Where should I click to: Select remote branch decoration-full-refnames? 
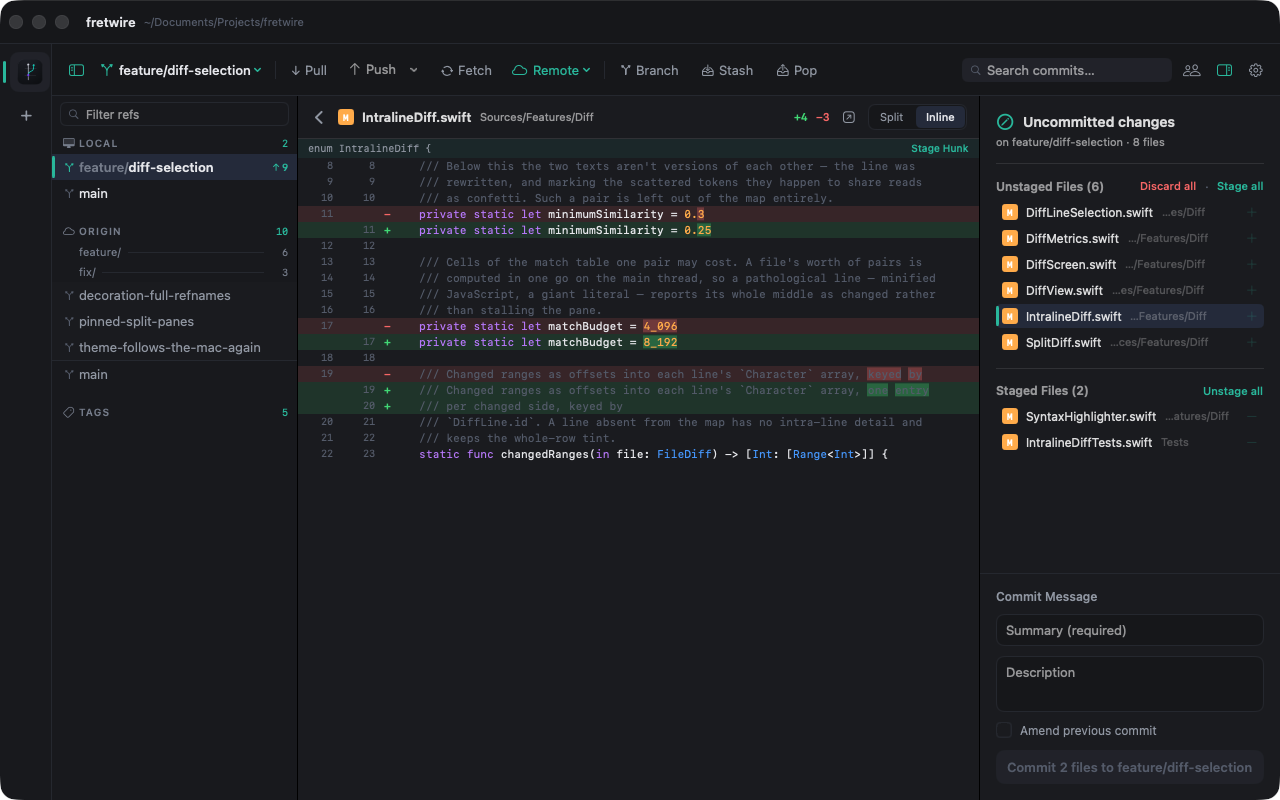tap(174, 295)
